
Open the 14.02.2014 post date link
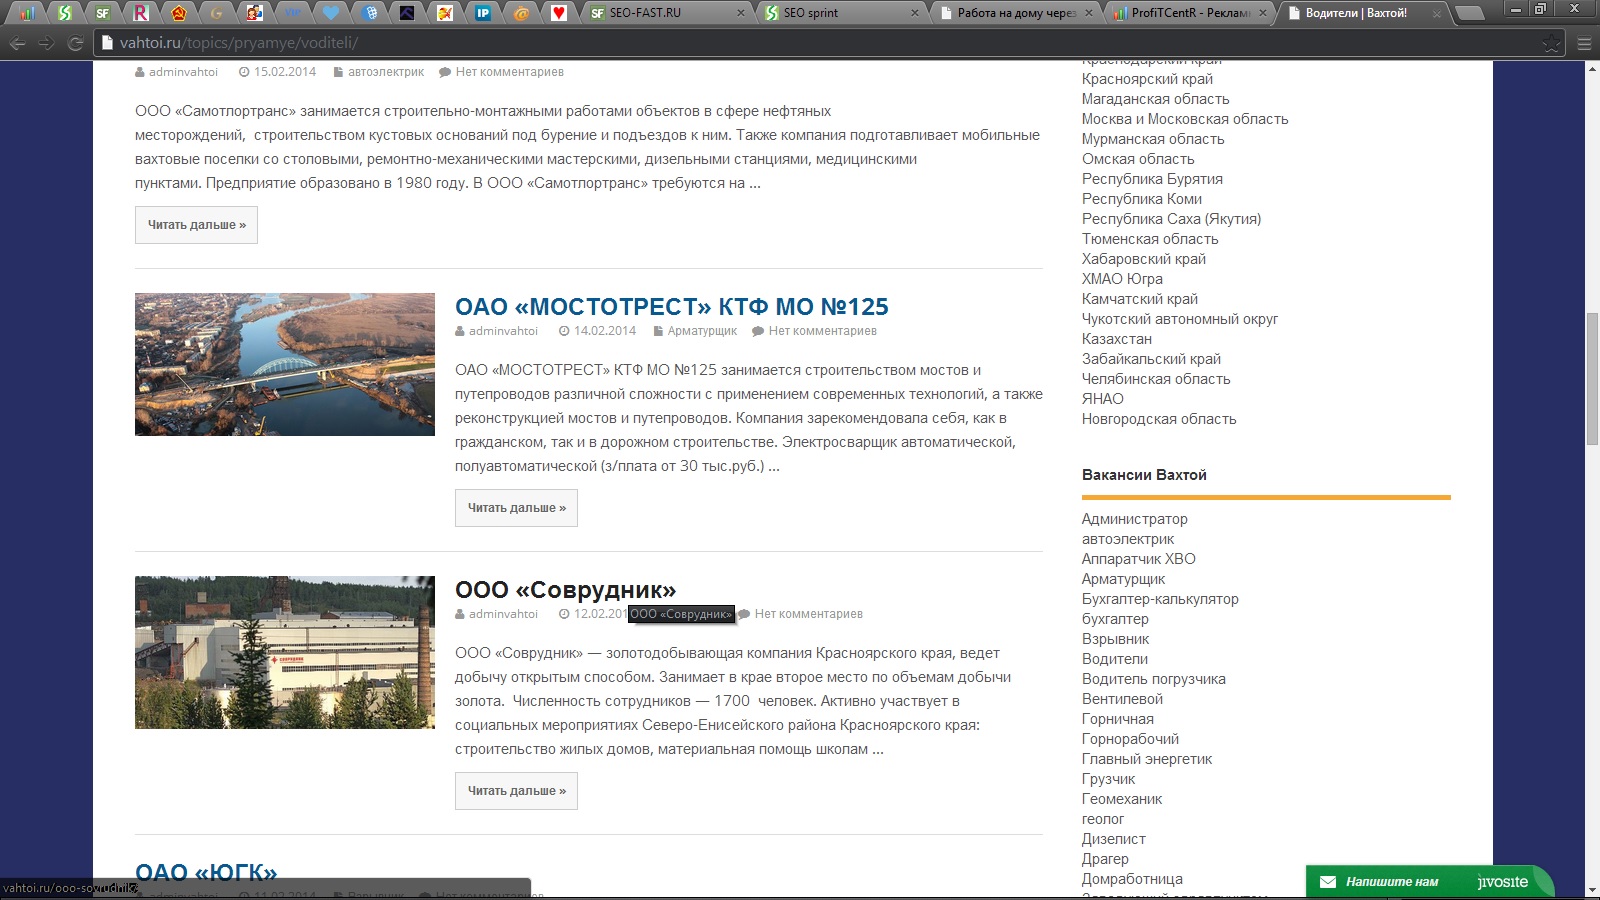click(605, 331)
